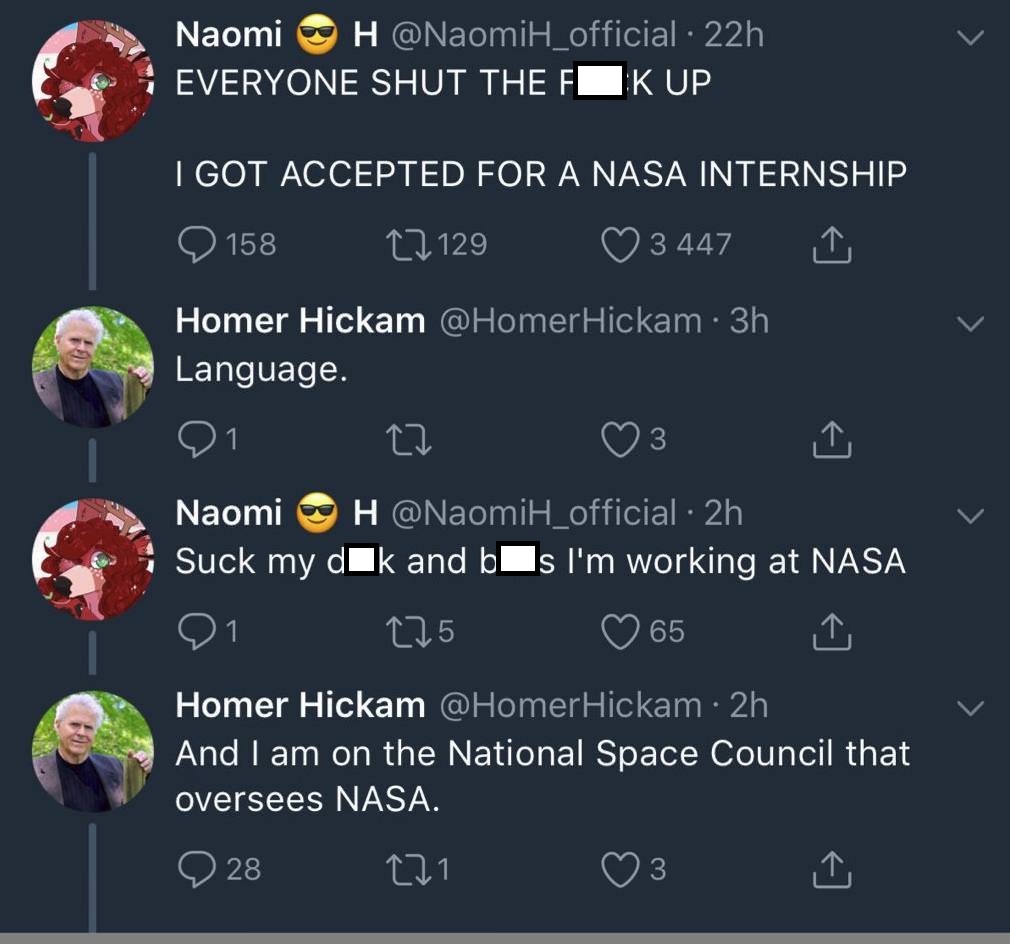
Task: Open @HomerHickam handle on "Language." tweet
Action: point(570,321)
